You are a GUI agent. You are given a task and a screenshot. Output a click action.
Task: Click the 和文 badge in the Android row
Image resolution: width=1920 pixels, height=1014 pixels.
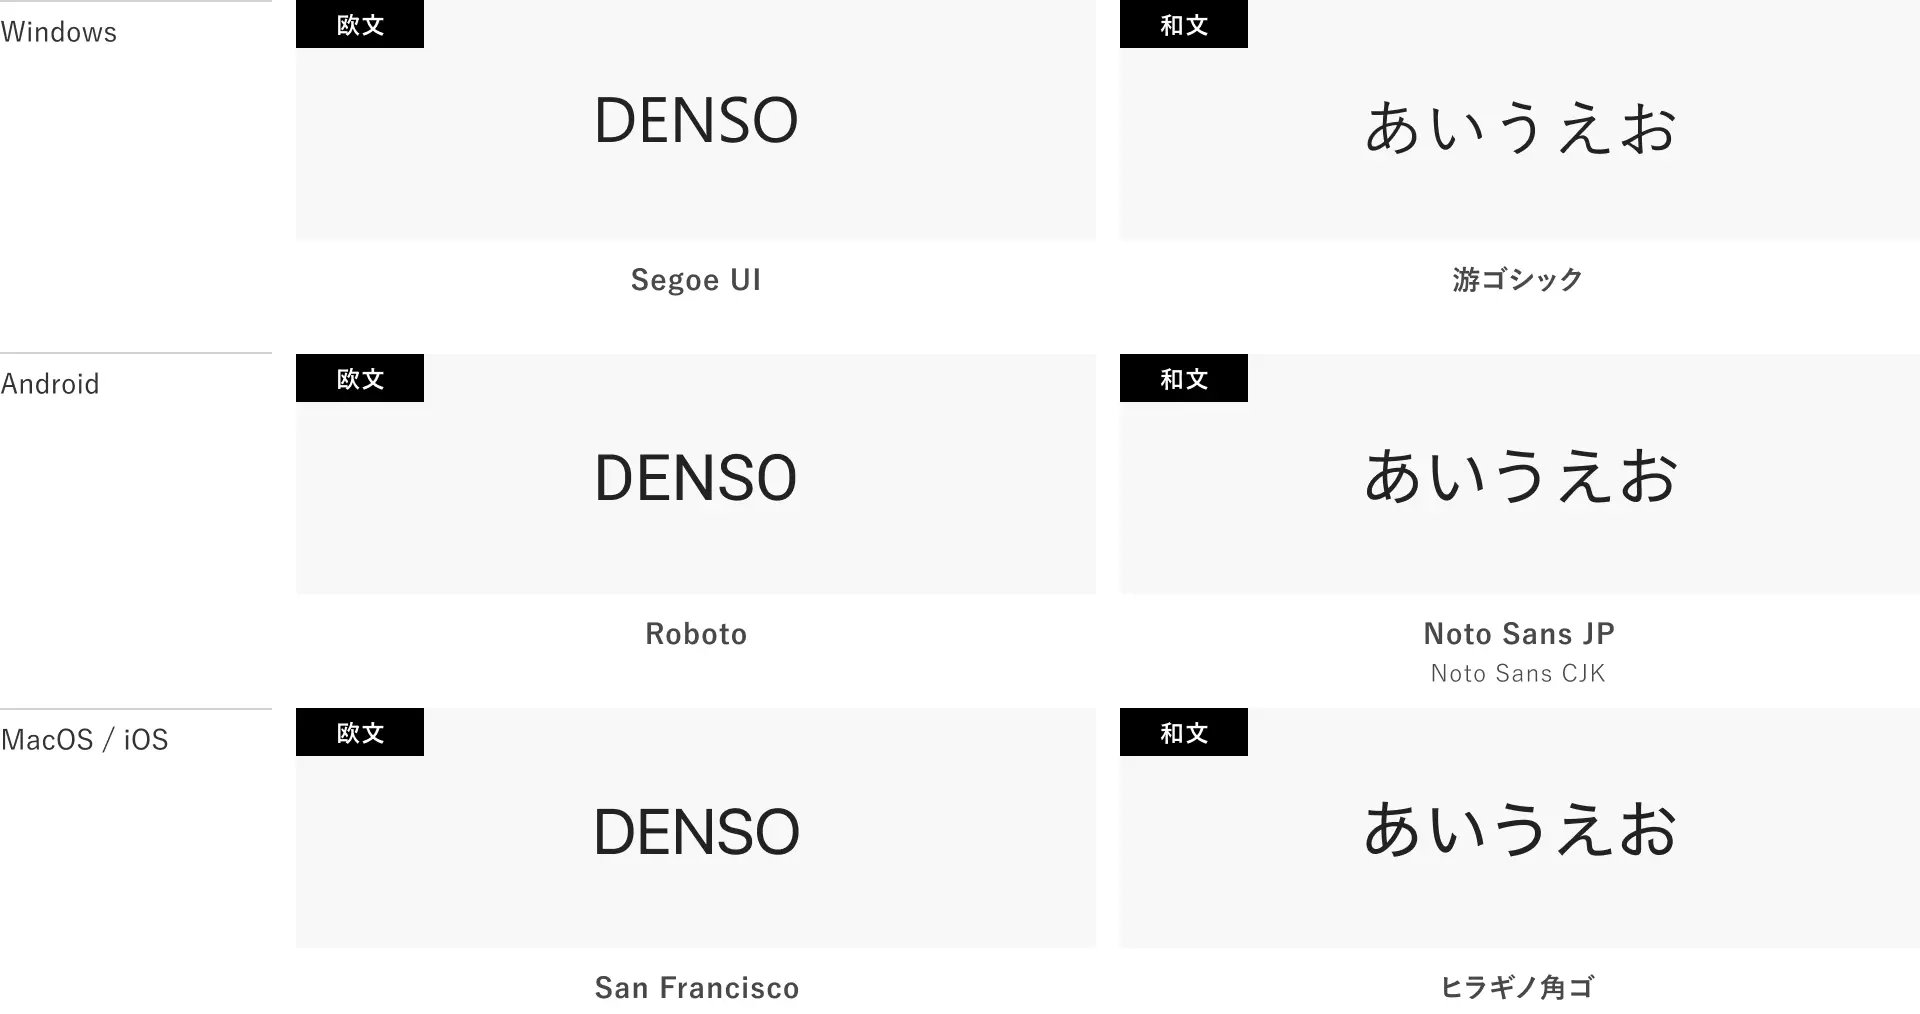(x=1184, y=378)
